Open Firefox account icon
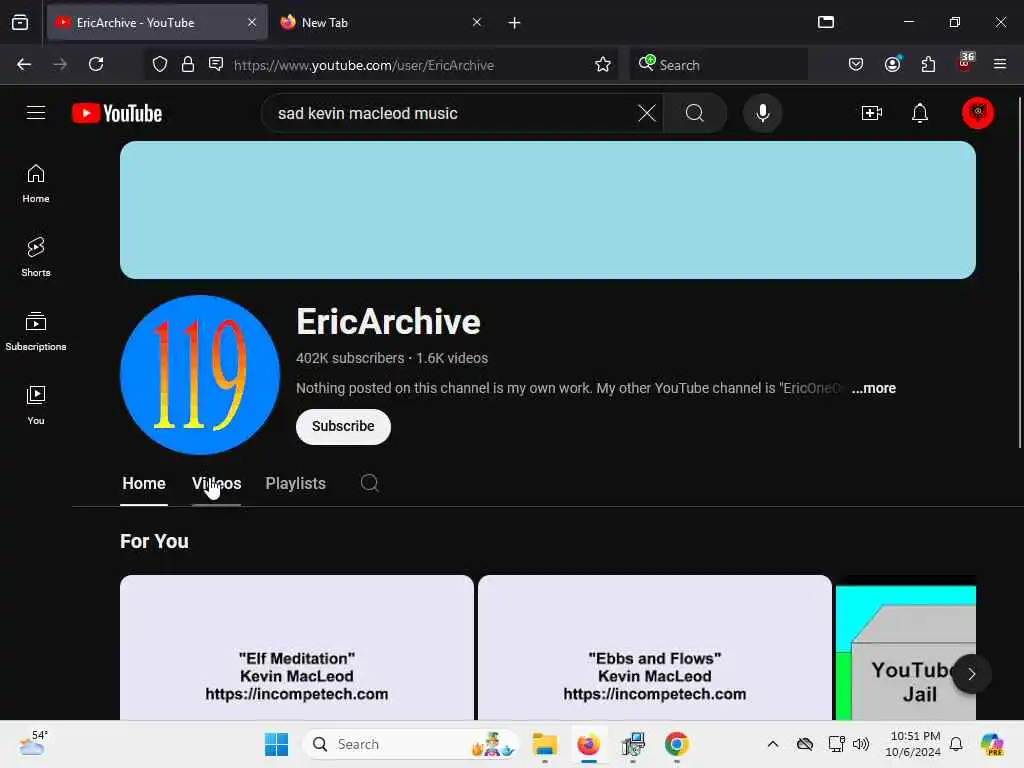The width and height of the screenshot is (1024, 768). pos(892,64)
